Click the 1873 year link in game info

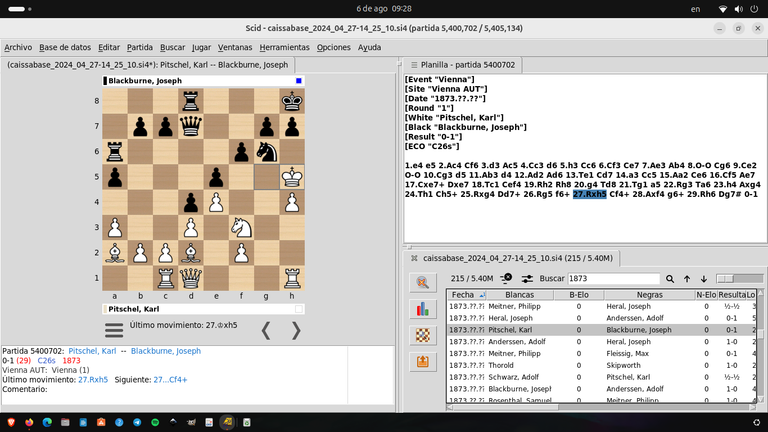coord(72,360)
